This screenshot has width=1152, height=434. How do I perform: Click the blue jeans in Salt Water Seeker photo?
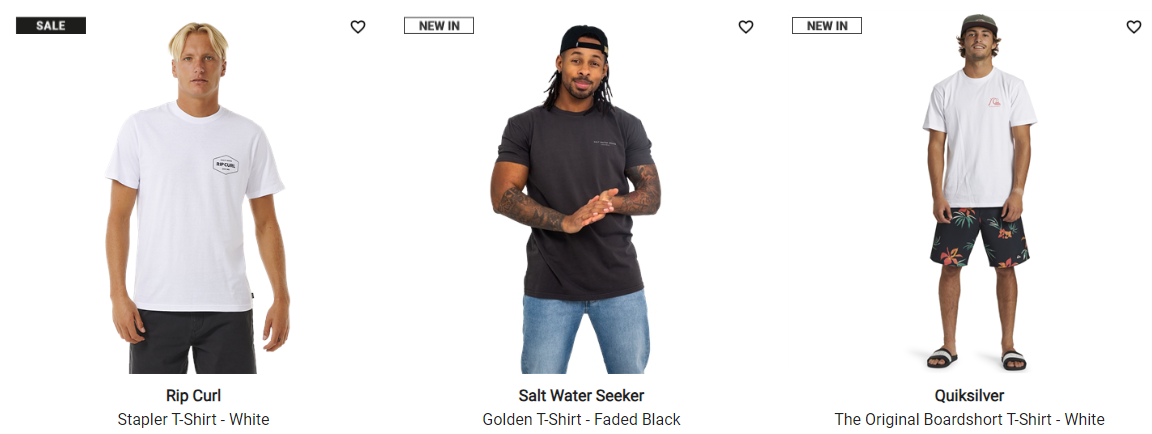tap(586, 332)
